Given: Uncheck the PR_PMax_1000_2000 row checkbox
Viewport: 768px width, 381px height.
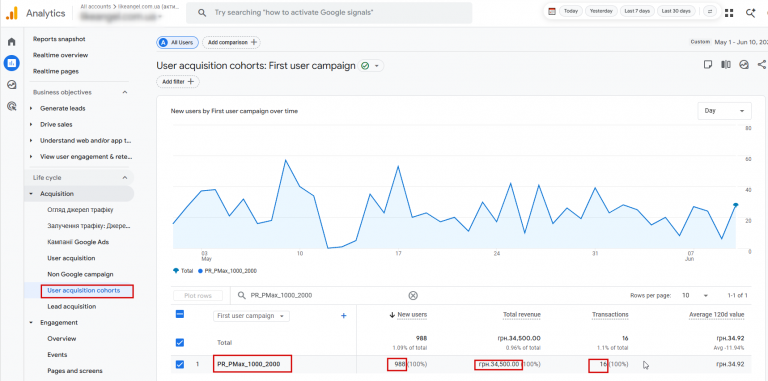Looking at the screenshot, I should pos(180,364).
